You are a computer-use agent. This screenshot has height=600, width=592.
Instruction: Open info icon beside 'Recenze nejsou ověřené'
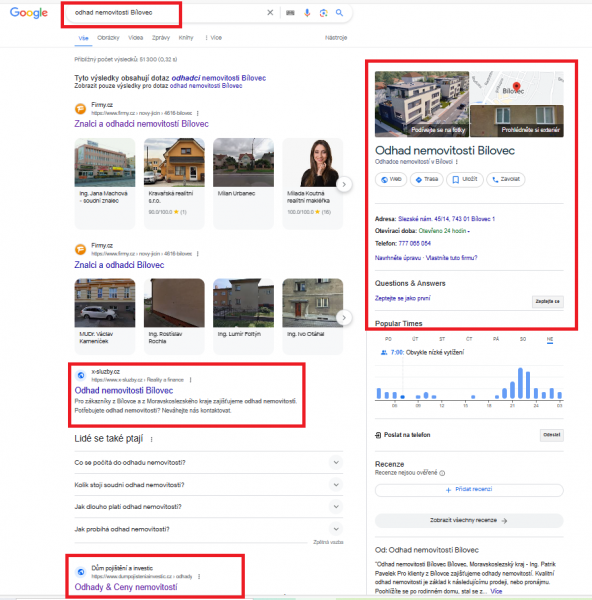click(x=442, y=473)
